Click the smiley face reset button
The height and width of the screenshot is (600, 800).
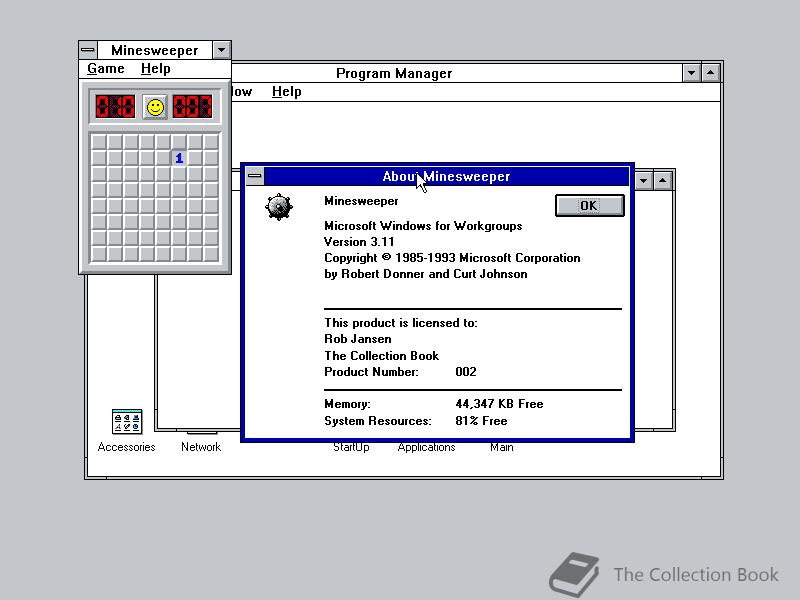(155, 107)
